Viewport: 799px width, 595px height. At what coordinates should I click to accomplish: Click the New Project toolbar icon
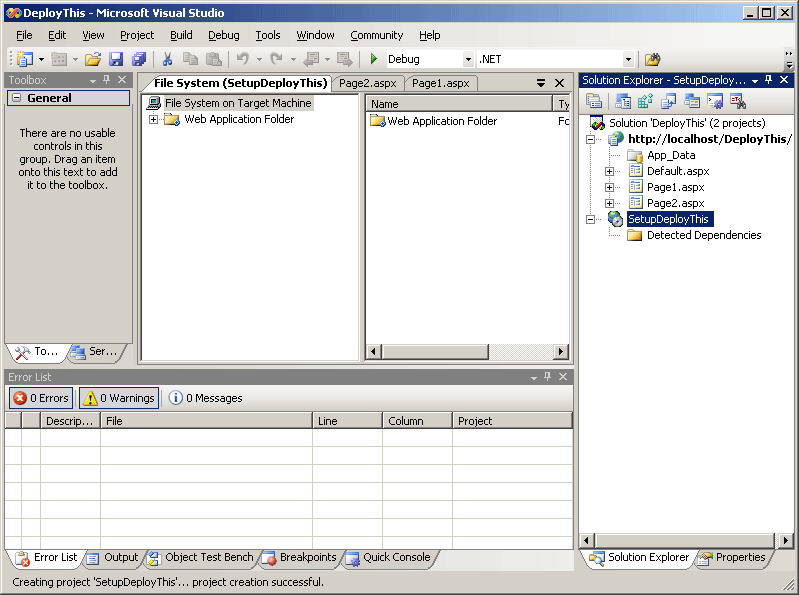(x=24, y=59)
